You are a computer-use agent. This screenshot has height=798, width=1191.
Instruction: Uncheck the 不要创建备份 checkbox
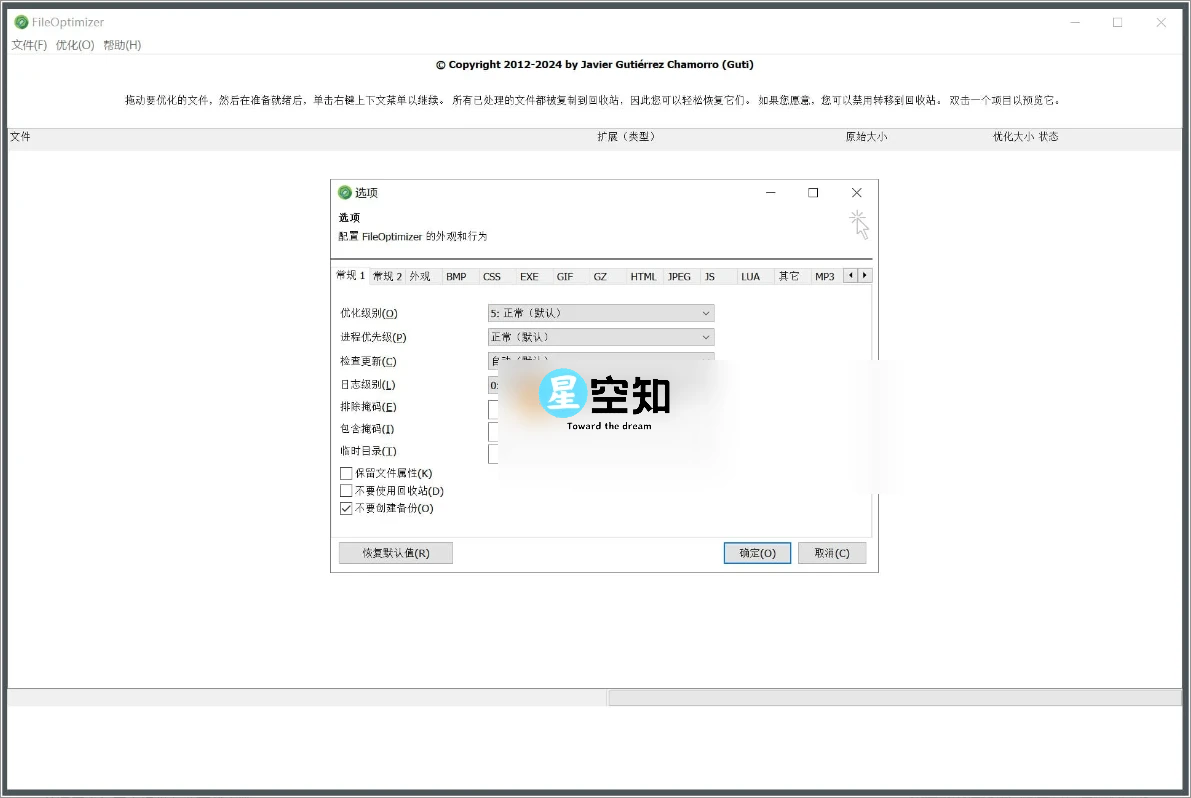click(346, 508)
